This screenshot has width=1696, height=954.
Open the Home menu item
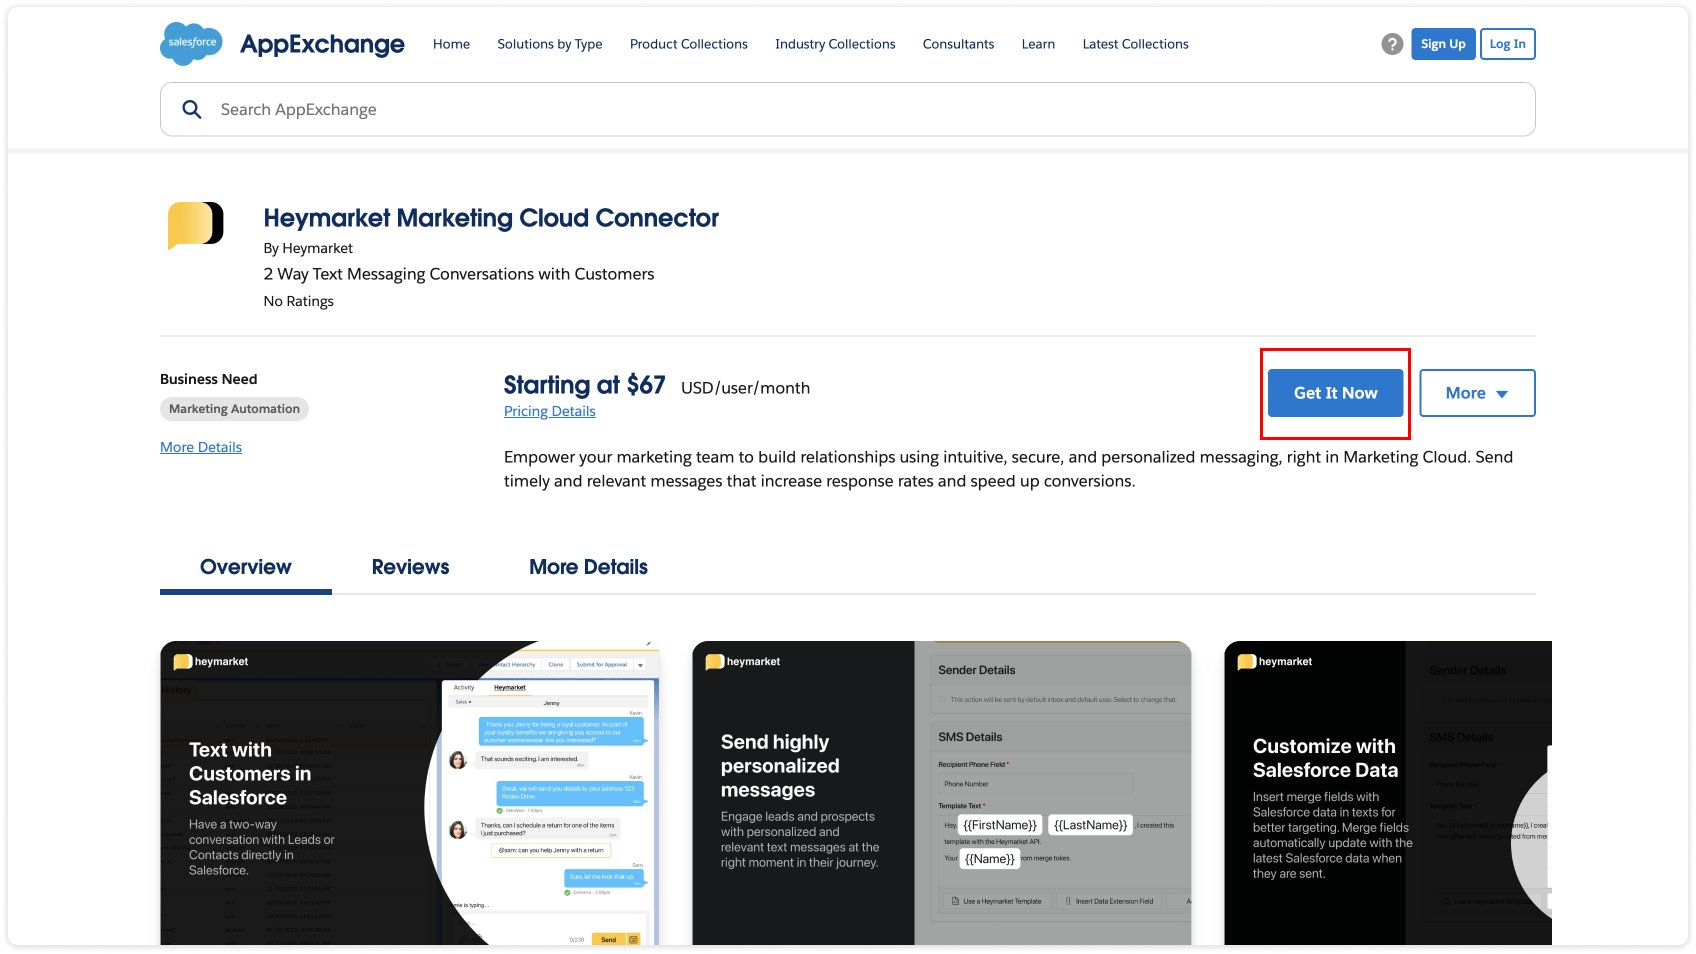[451, 44]
